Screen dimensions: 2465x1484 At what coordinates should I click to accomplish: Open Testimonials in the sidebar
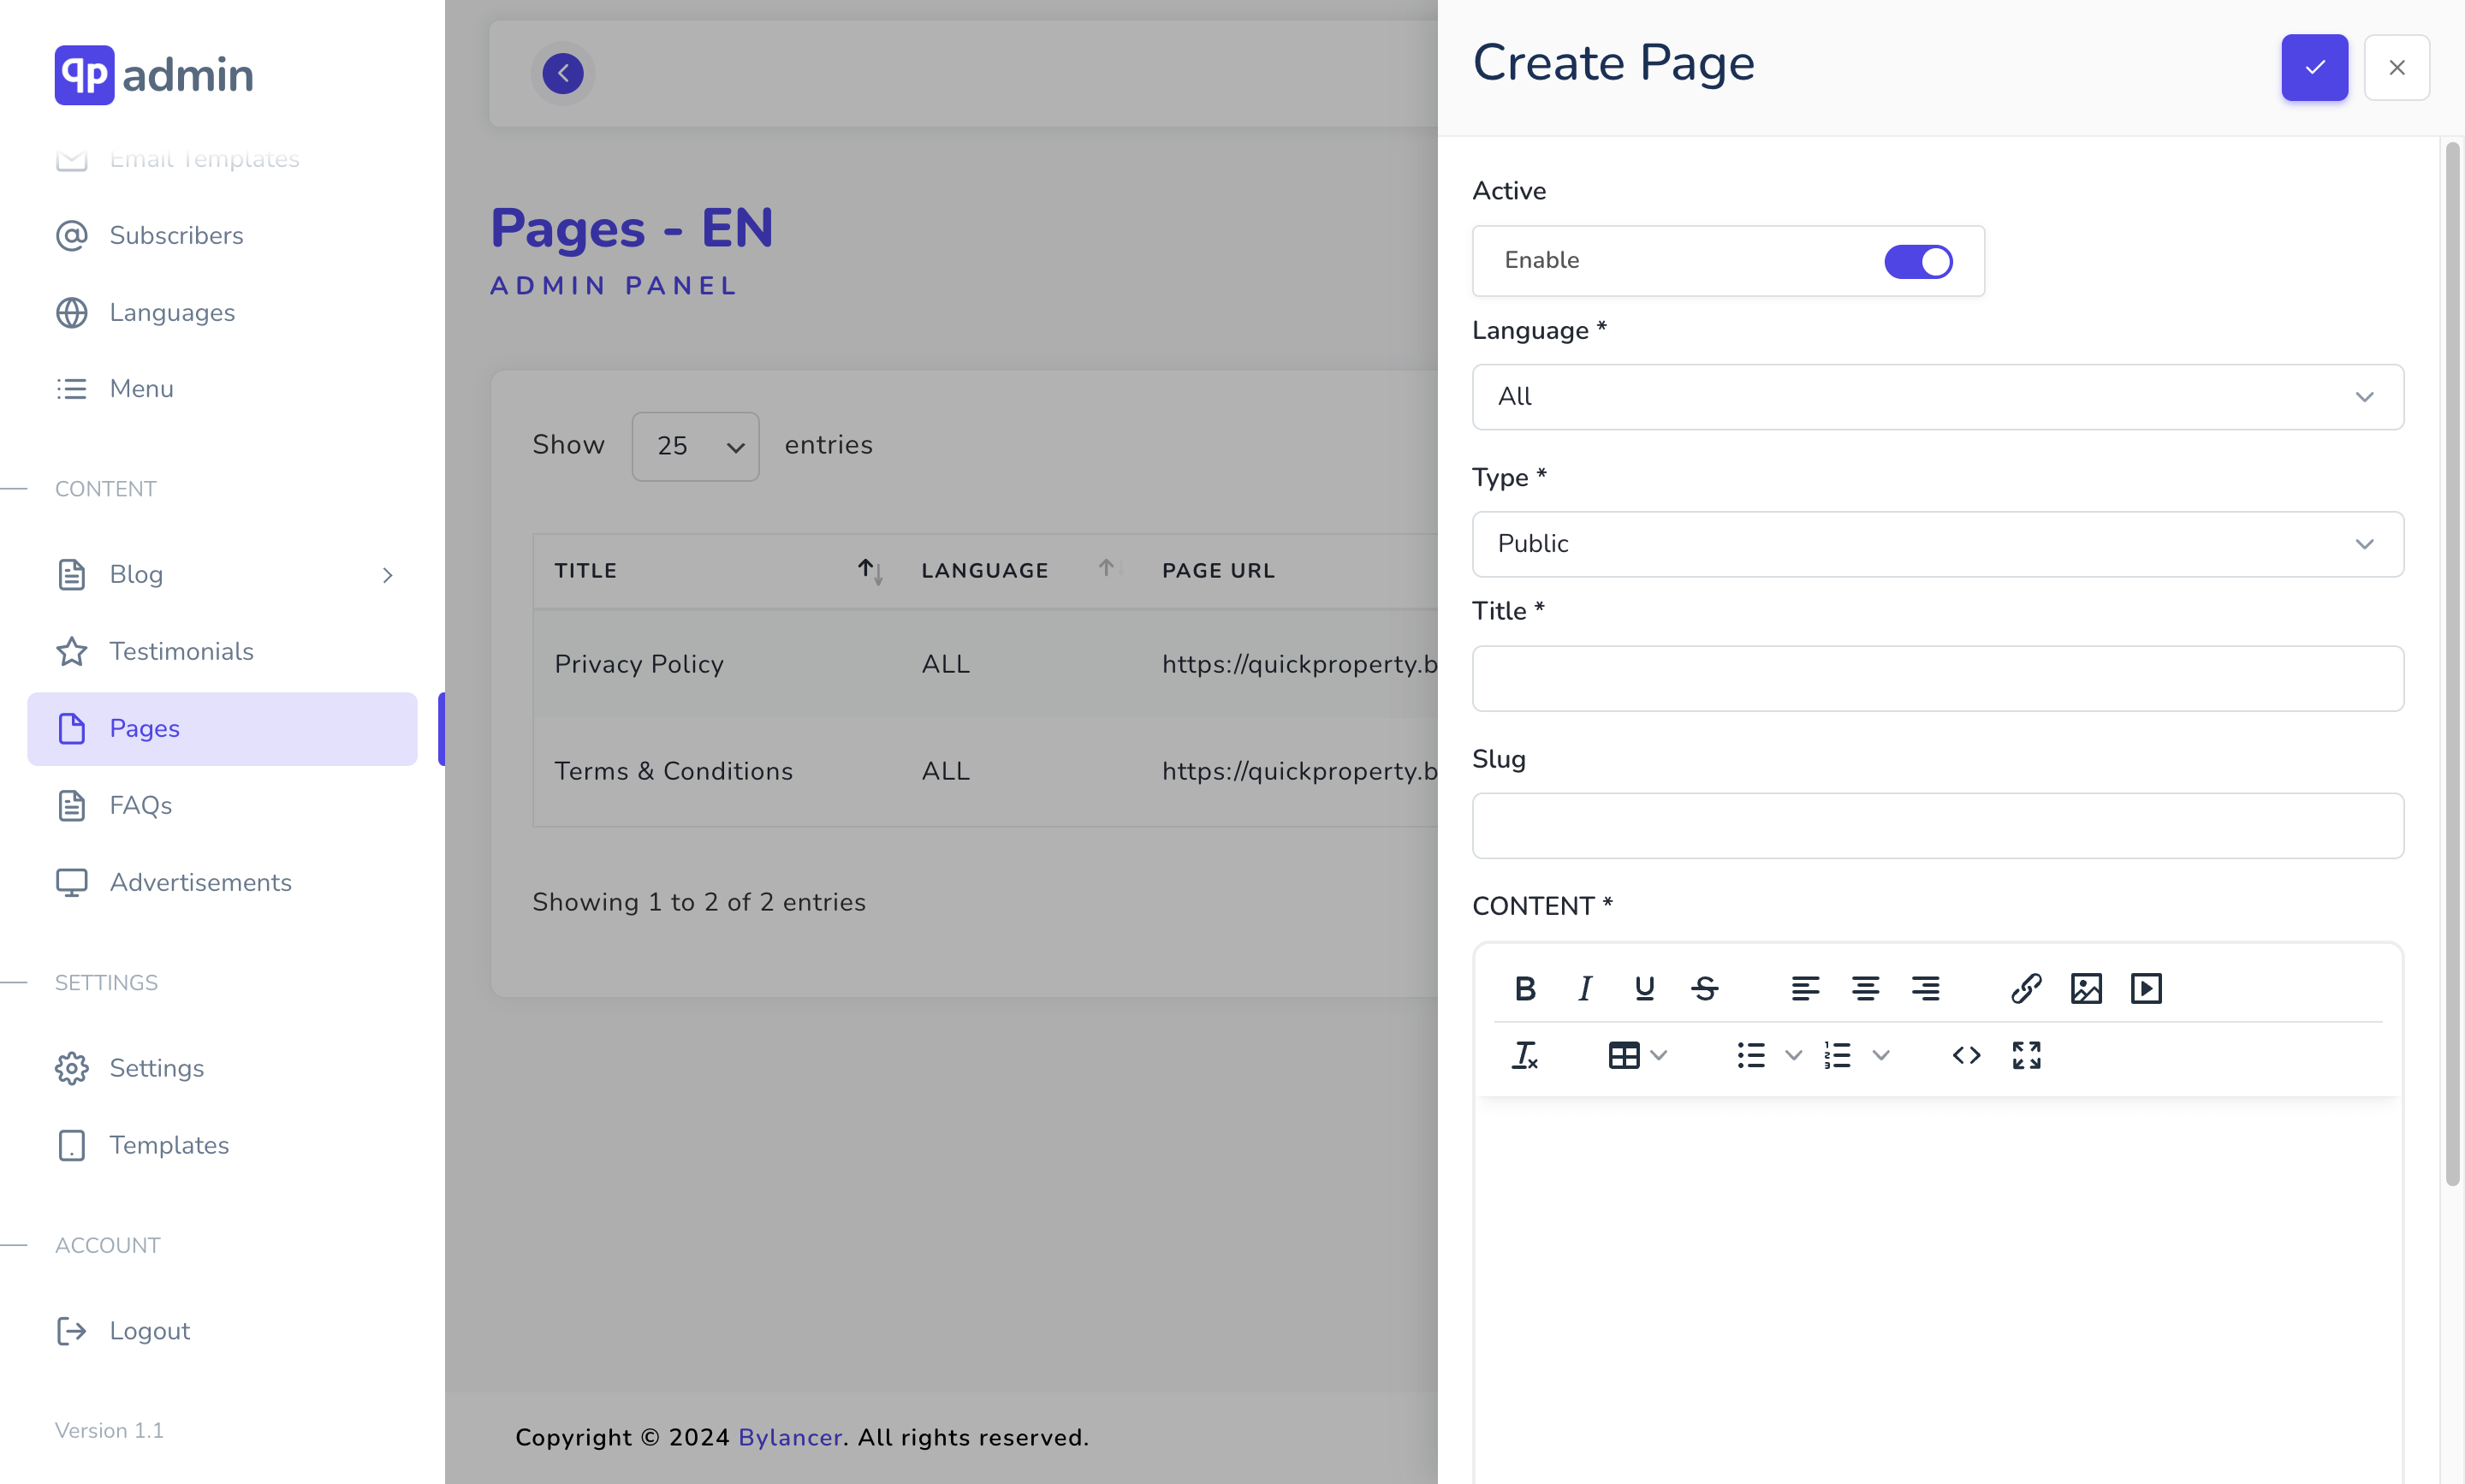(222, 651)
